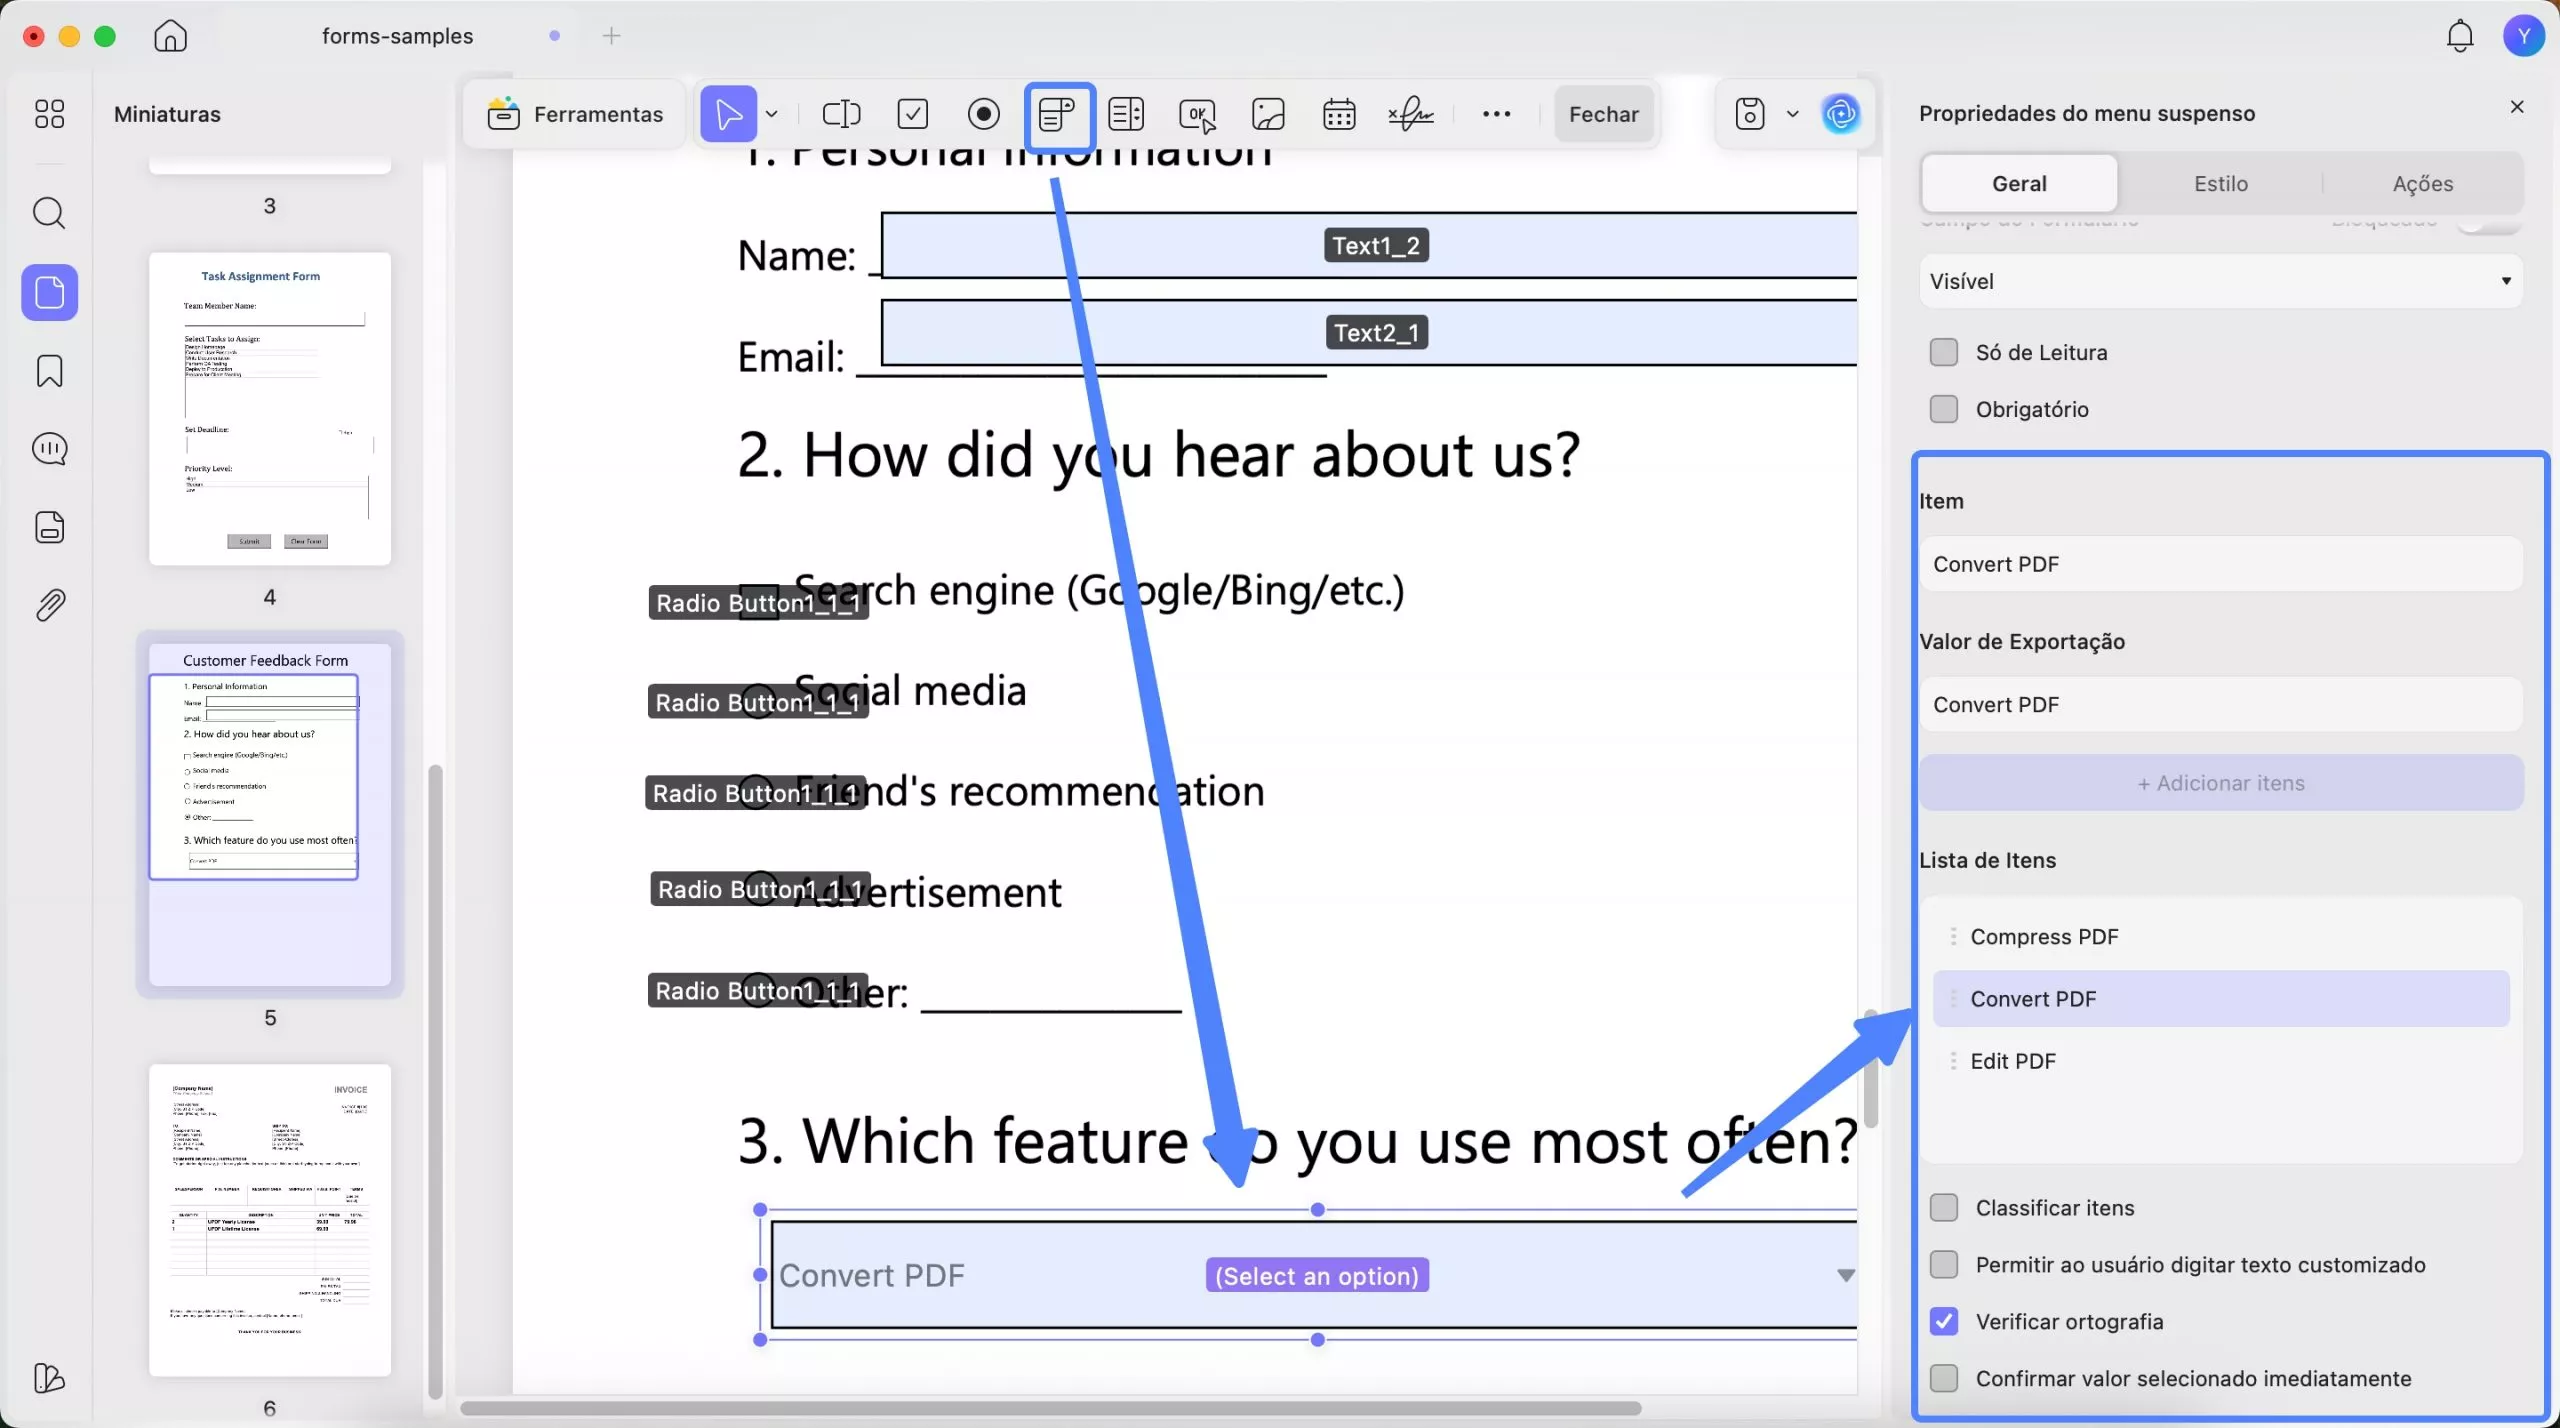The height and width of the screenshot is (1428, 2560).
Task: Select Edit PDF in the item list
Action: (x=2220, y=1061)
